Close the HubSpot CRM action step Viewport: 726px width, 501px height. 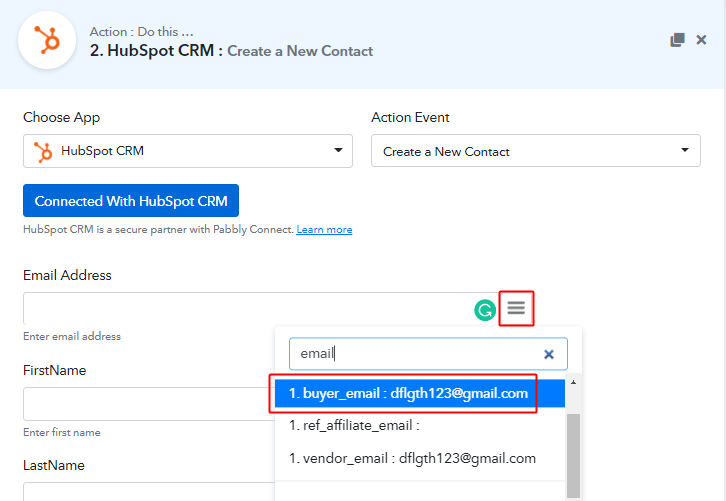701,40
